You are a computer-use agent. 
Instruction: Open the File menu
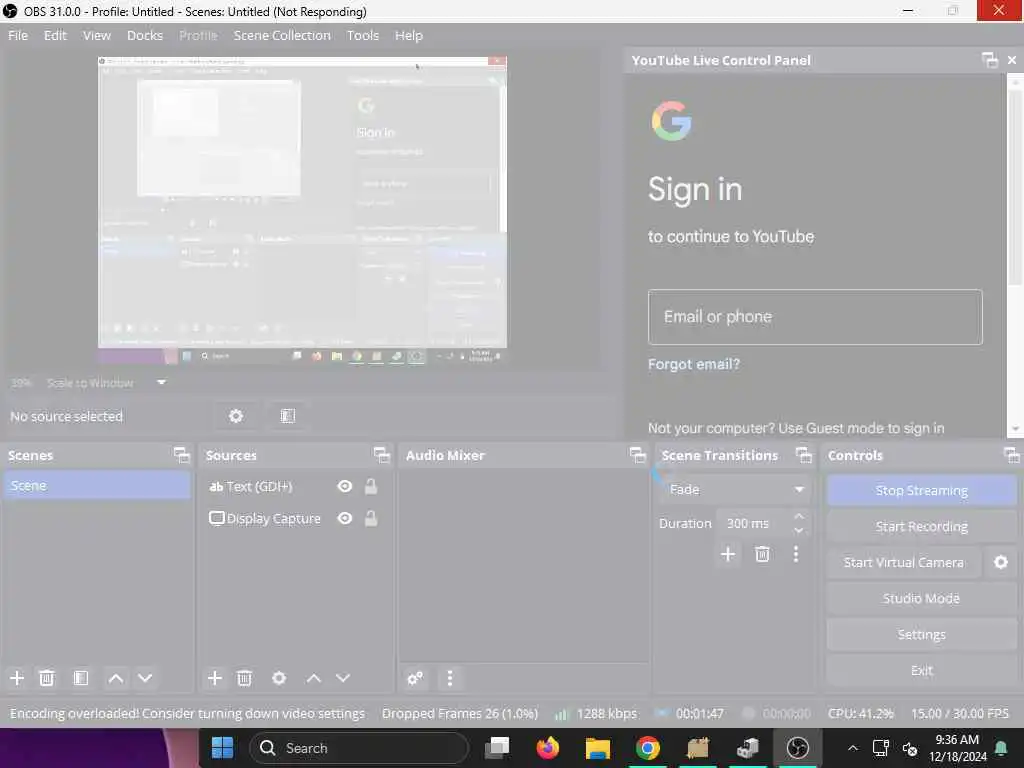(18, 35)
